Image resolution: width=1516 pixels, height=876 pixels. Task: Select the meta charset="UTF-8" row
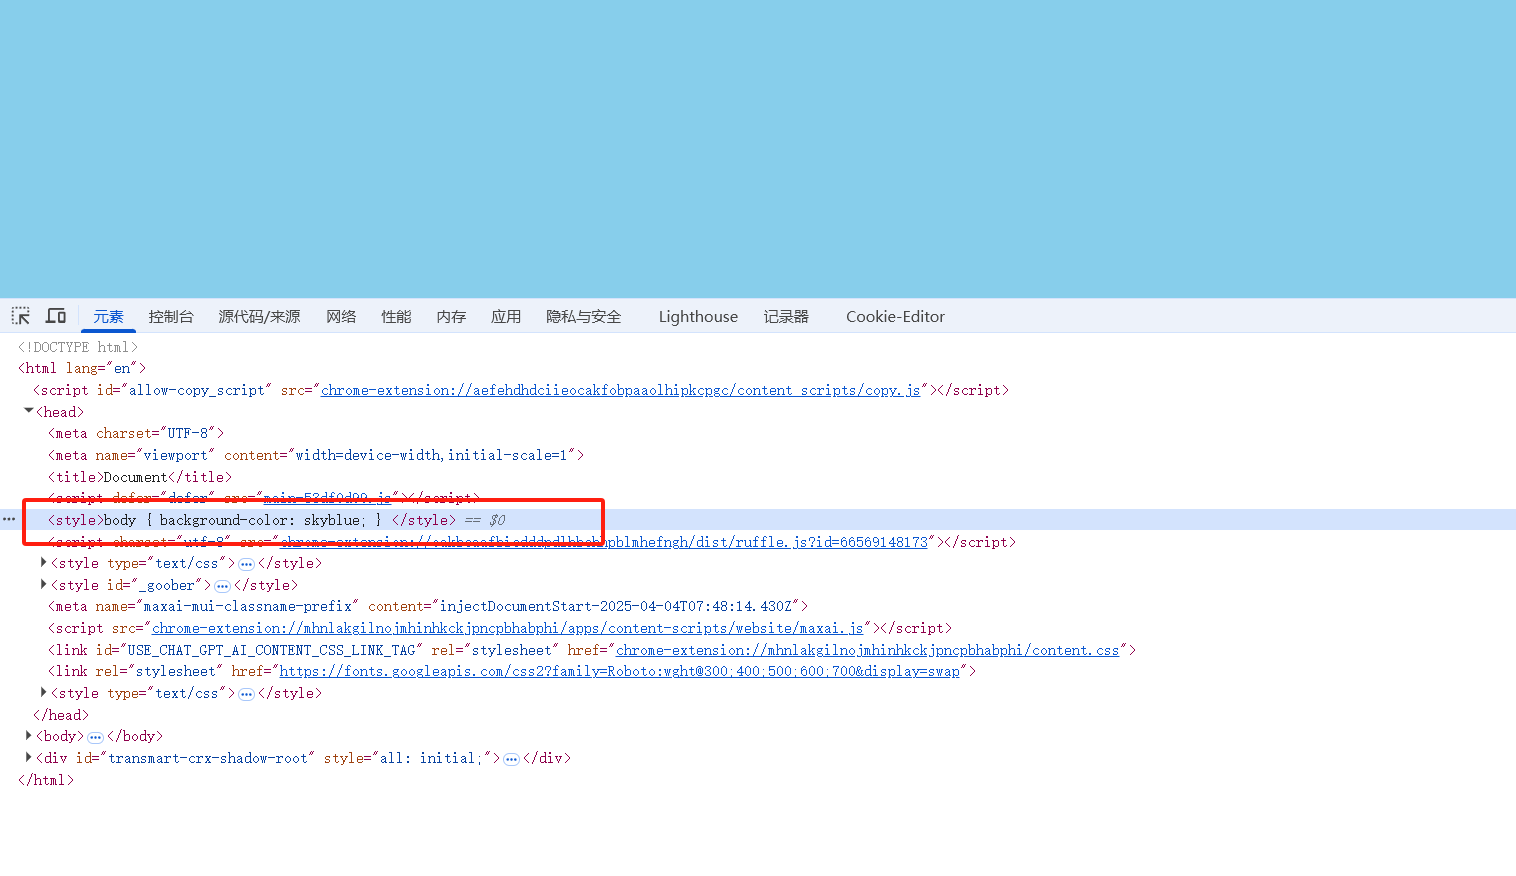(x=136, y=433)
